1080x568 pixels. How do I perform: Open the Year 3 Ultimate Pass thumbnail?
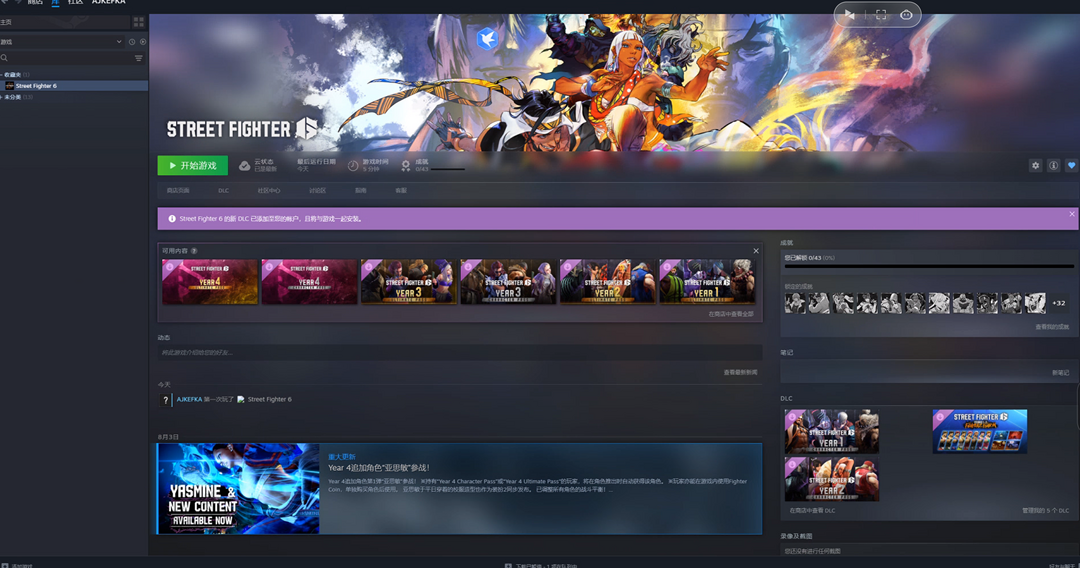click(408, 282)
